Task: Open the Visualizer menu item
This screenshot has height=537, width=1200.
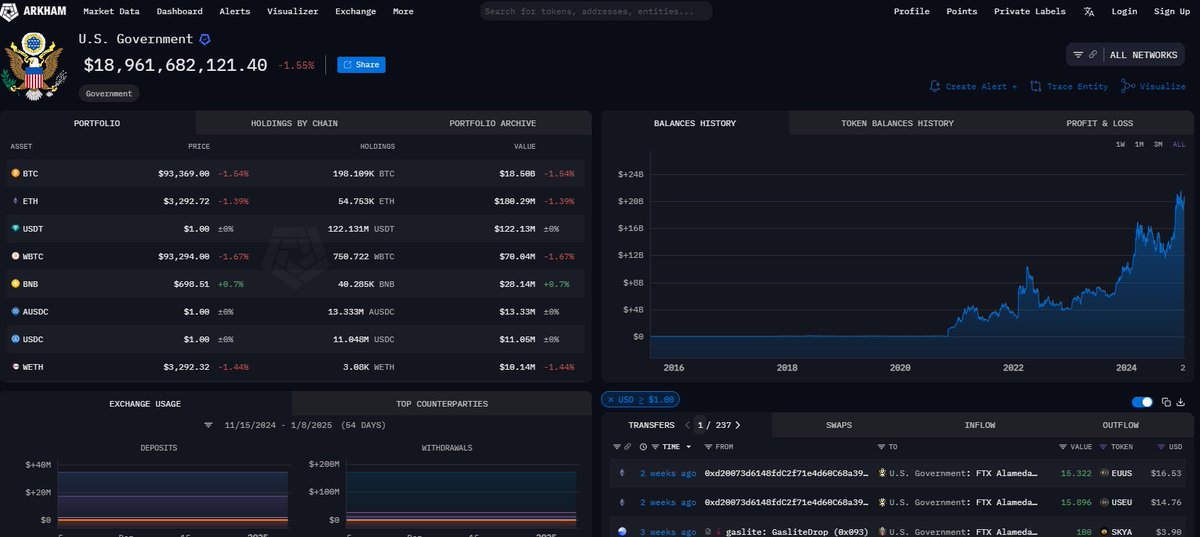Action: pyautogui.click(x=292, y=12)
